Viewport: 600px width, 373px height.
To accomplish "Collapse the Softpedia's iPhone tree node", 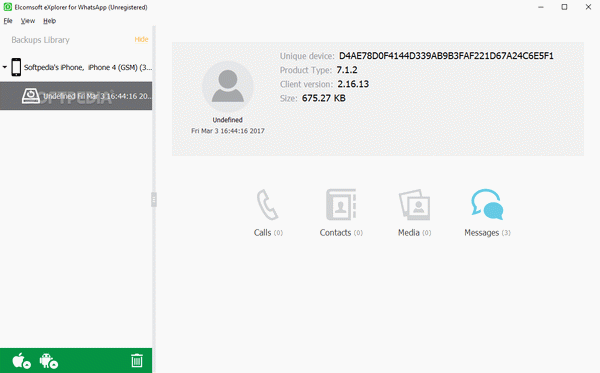I will (x=5, y=67).
